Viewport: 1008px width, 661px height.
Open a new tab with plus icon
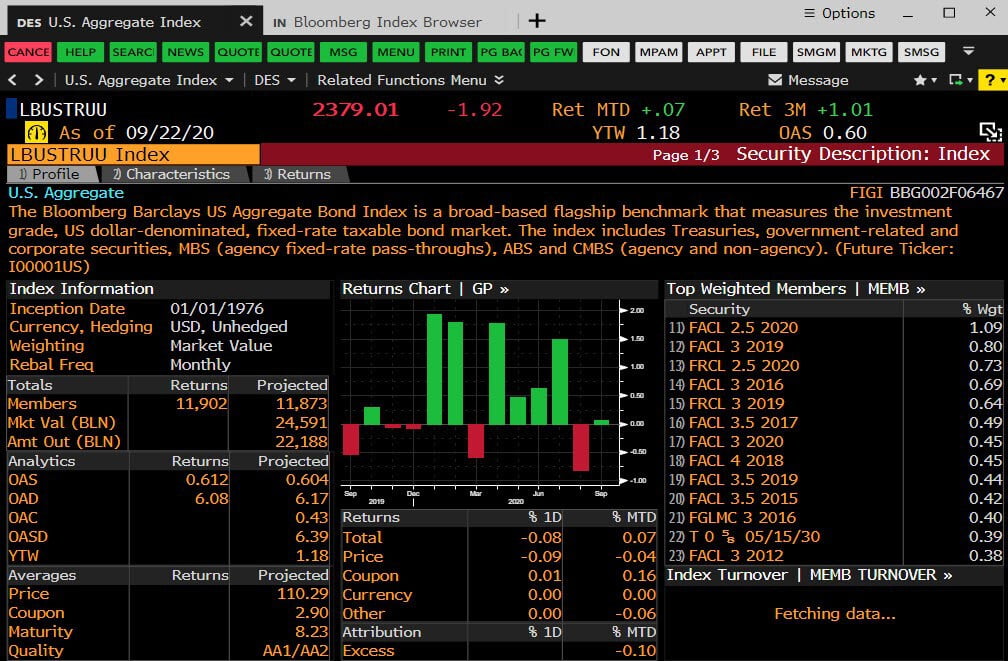tap(537, 21)
